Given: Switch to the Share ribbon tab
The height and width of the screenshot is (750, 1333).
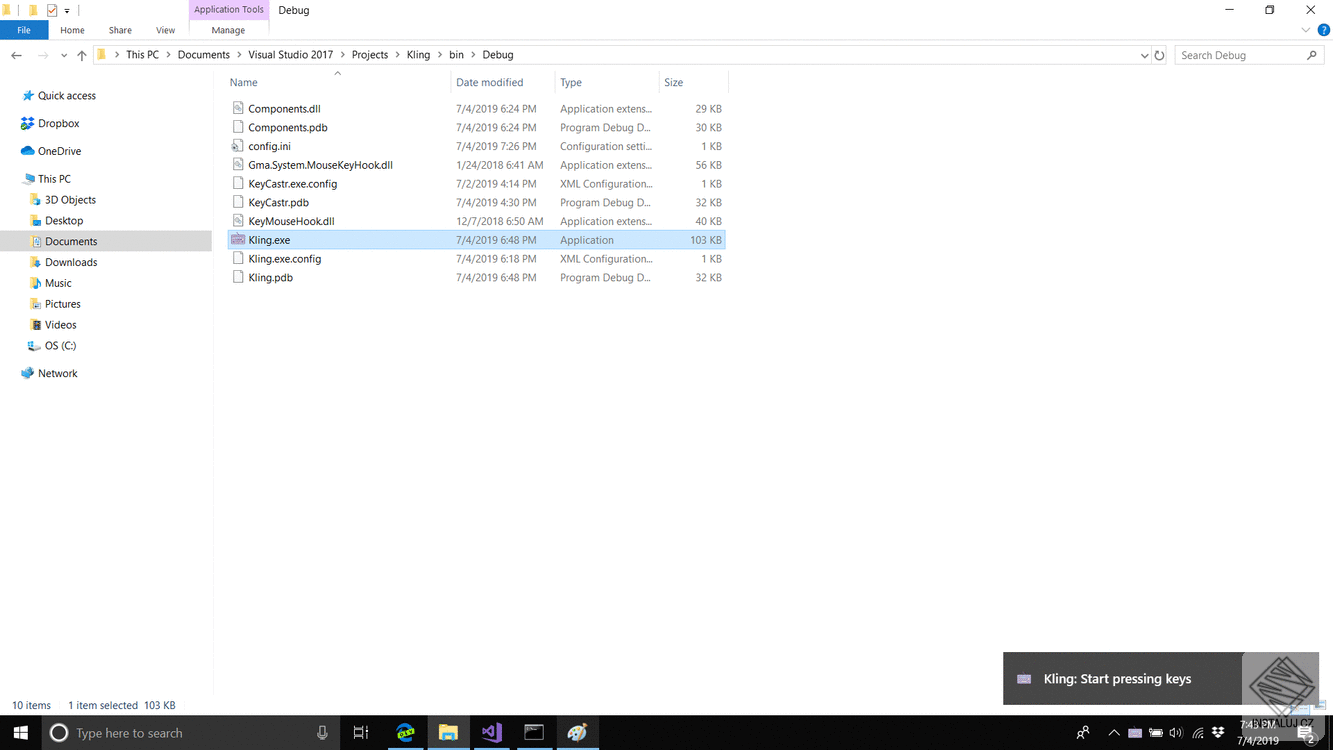Looking at the screenshot, I should point(120,30).
